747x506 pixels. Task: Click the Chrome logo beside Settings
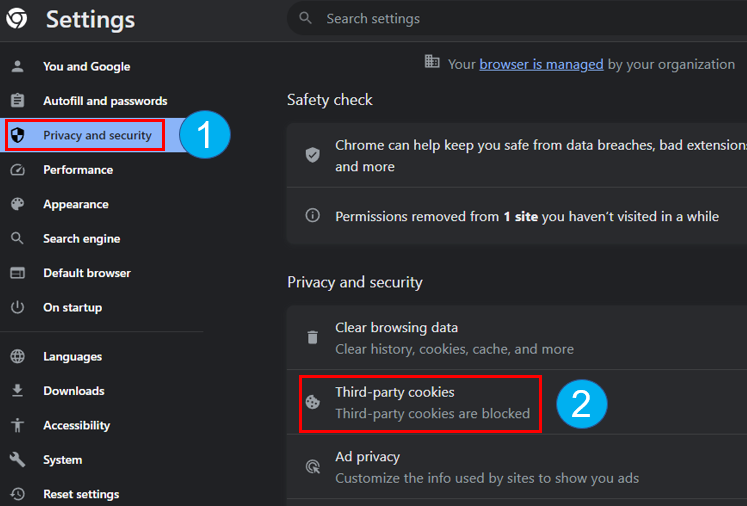(x=17, y=19)
